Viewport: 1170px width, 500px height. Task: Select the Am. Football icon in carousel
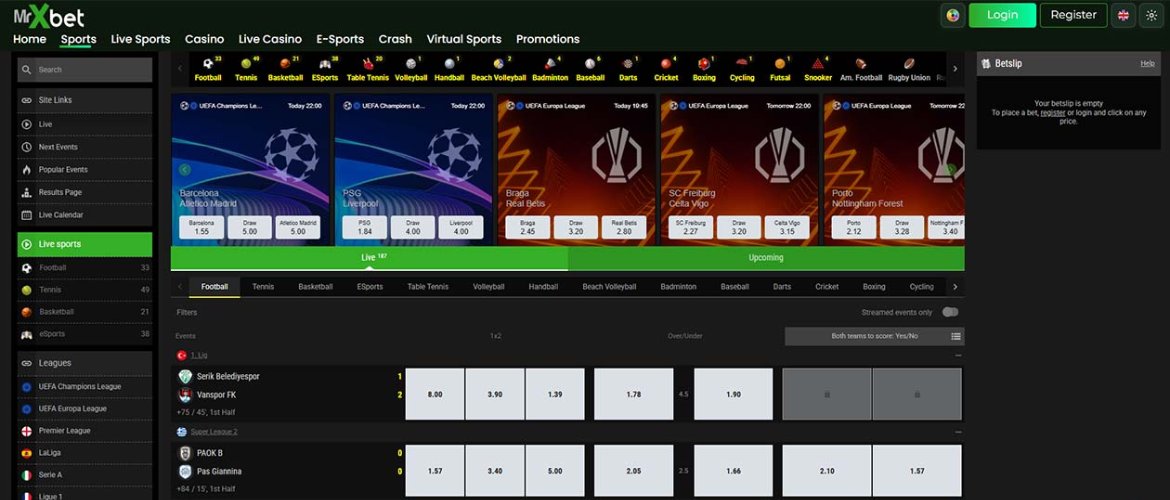click(x=860, y=64)
